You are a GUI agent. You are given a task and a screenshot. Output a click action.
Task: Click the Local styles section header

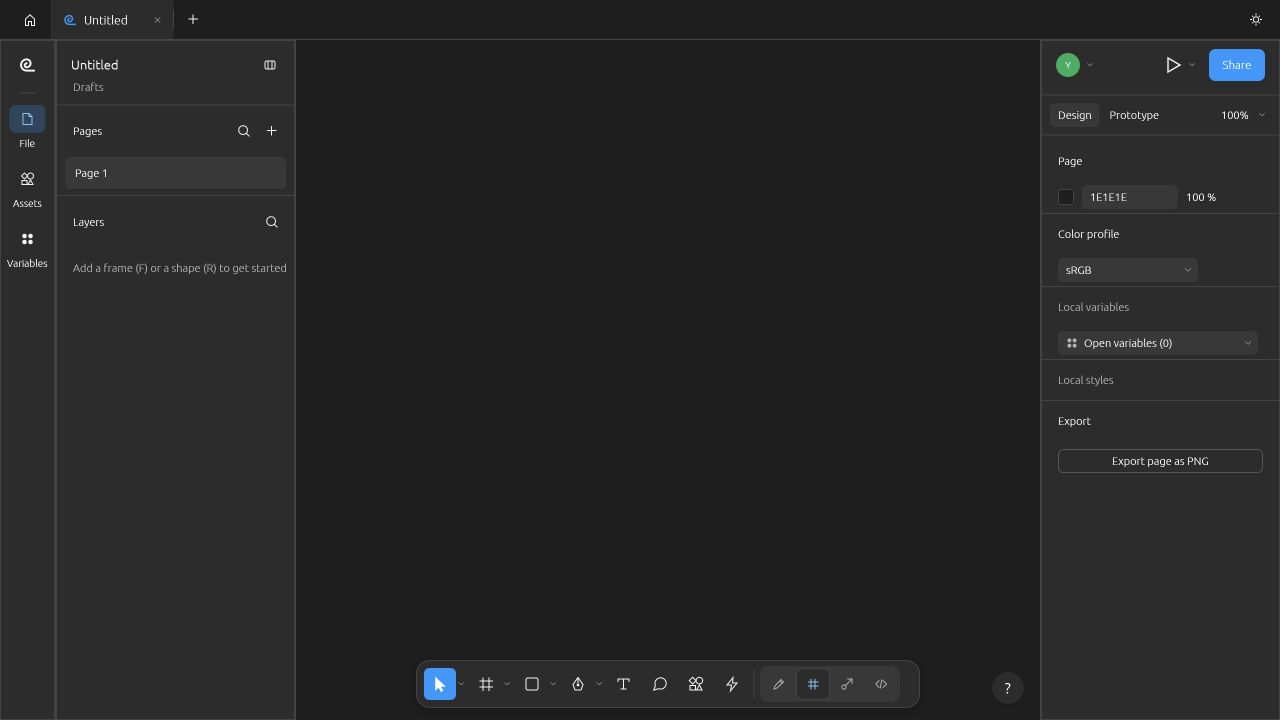(x=1086, y=380)
